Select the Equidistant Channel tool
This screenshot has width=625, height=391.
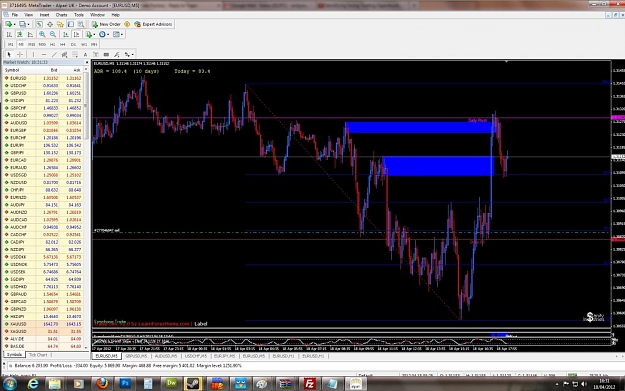pyautogui.click(x=65, y=54)
